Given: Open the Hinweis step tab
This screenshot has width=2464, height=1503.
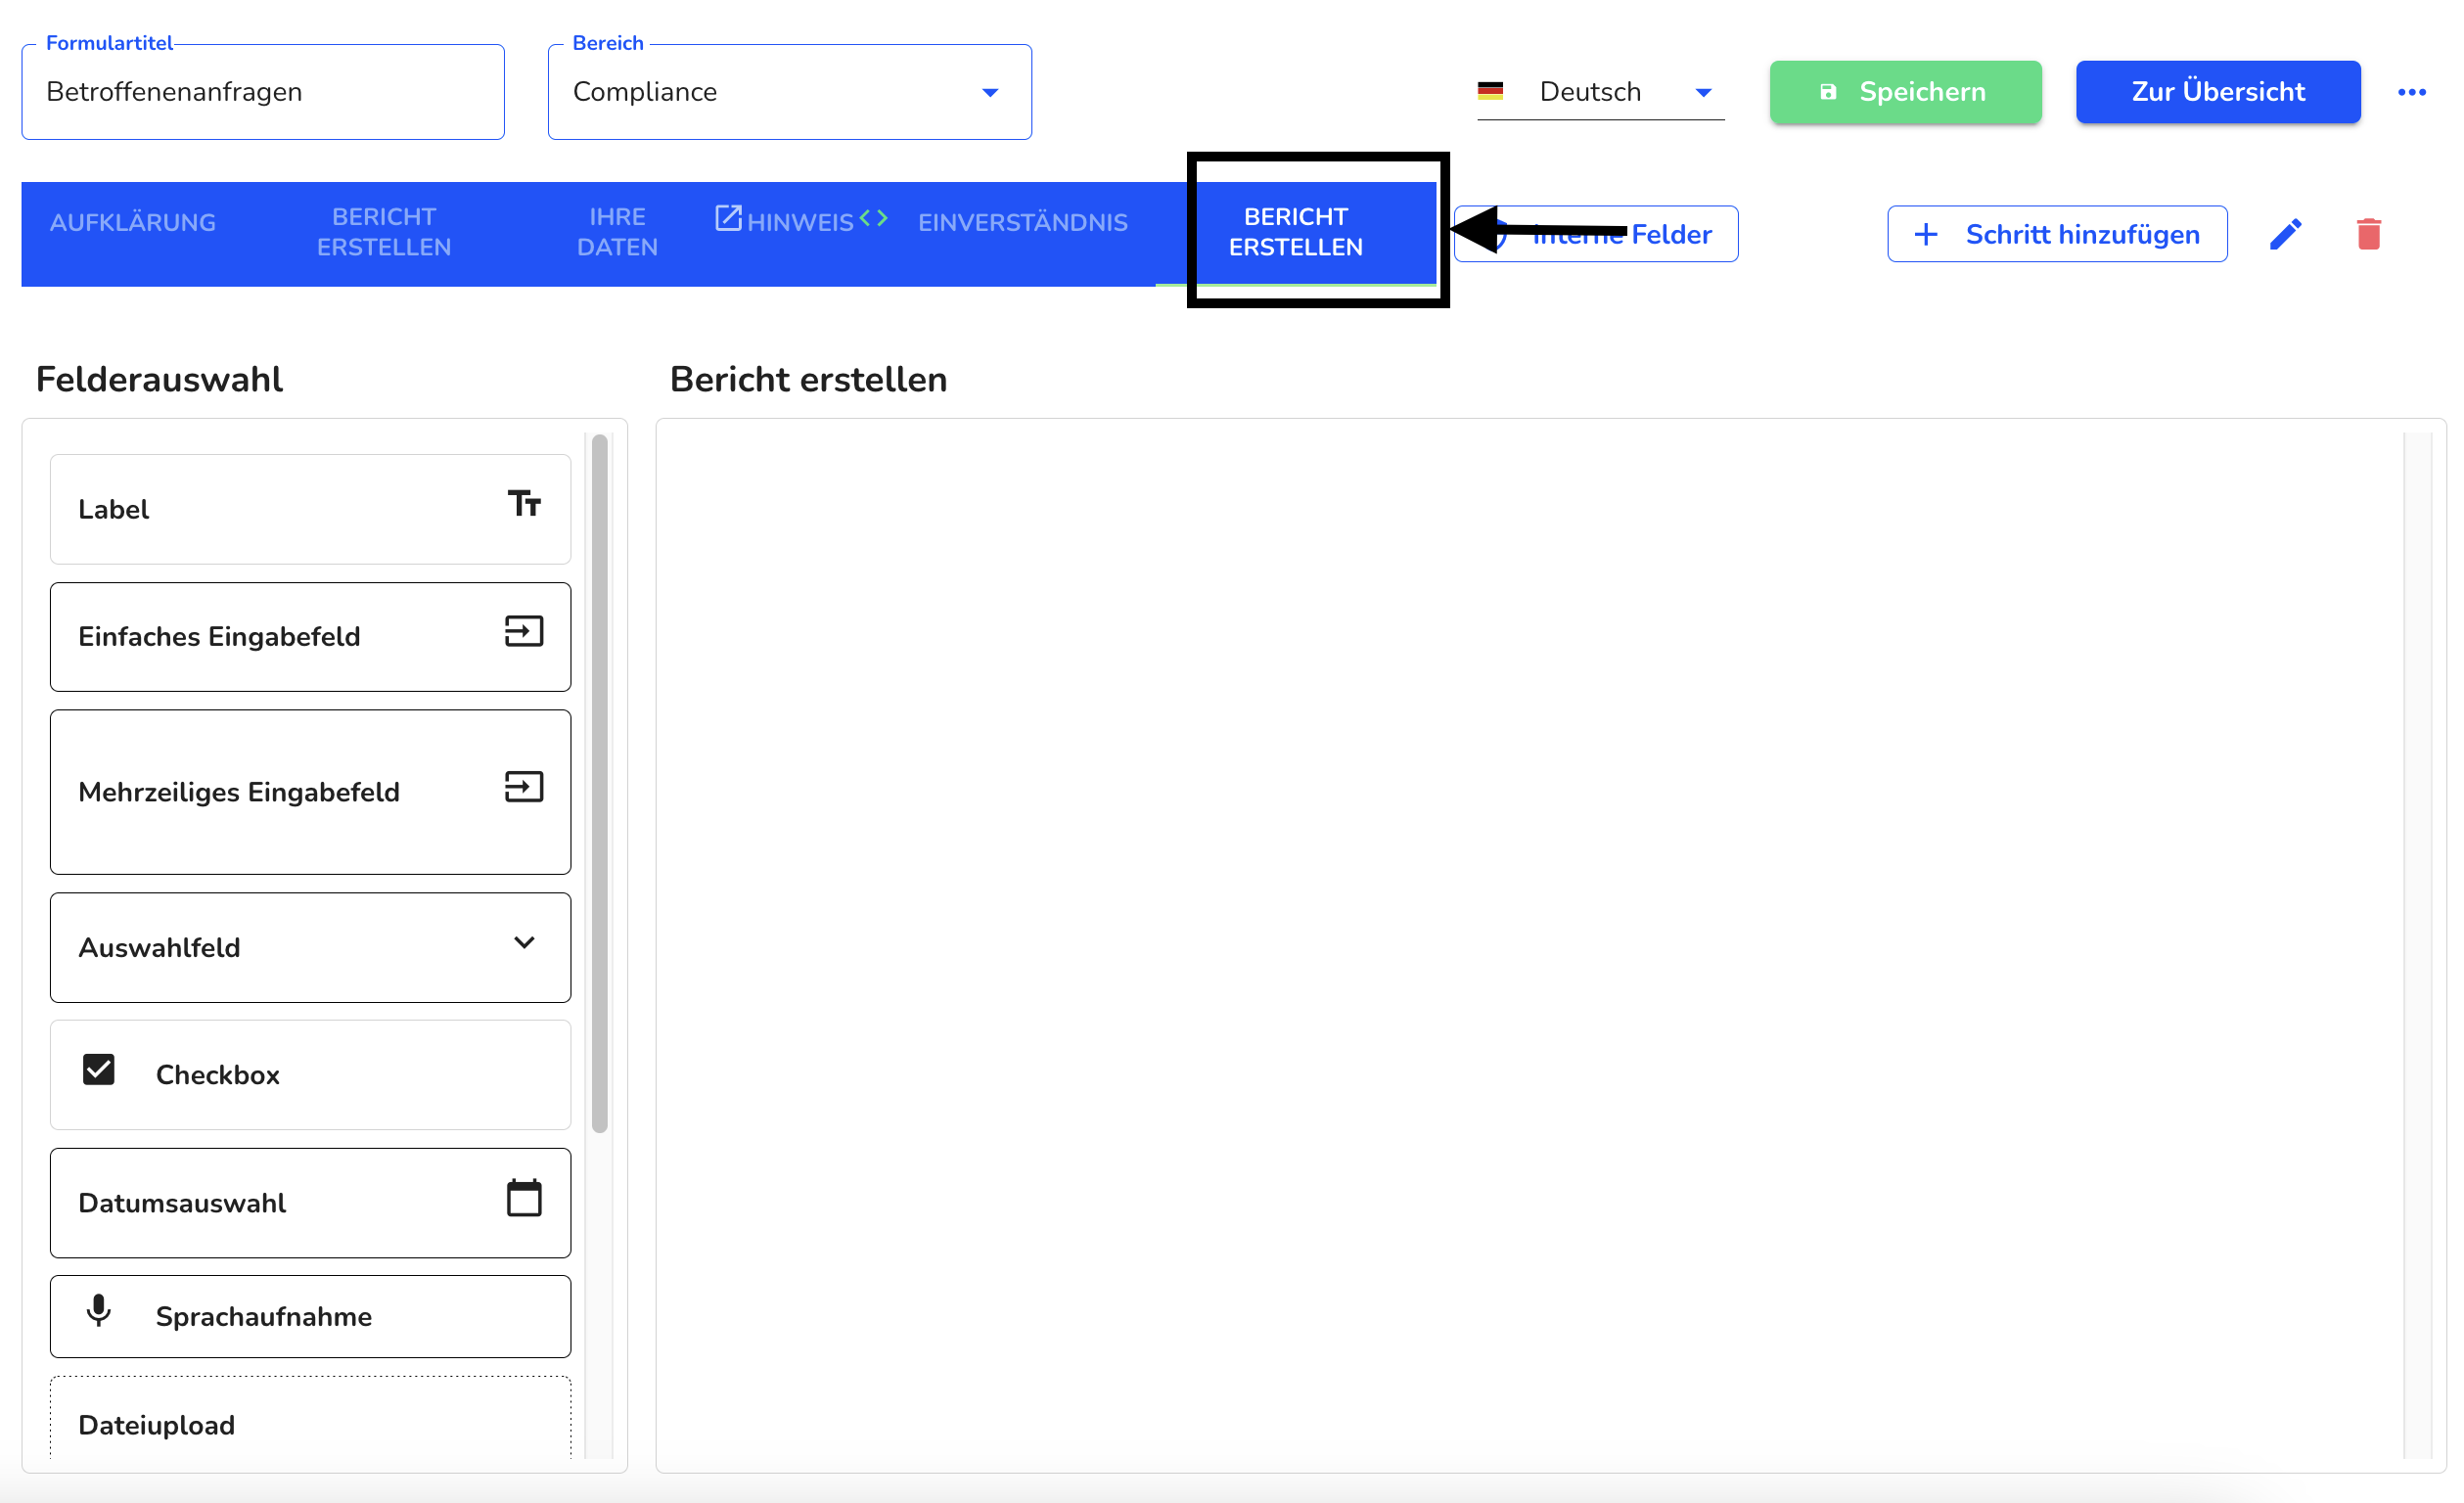Looking at the screenshot, I should tap(800, 222).
